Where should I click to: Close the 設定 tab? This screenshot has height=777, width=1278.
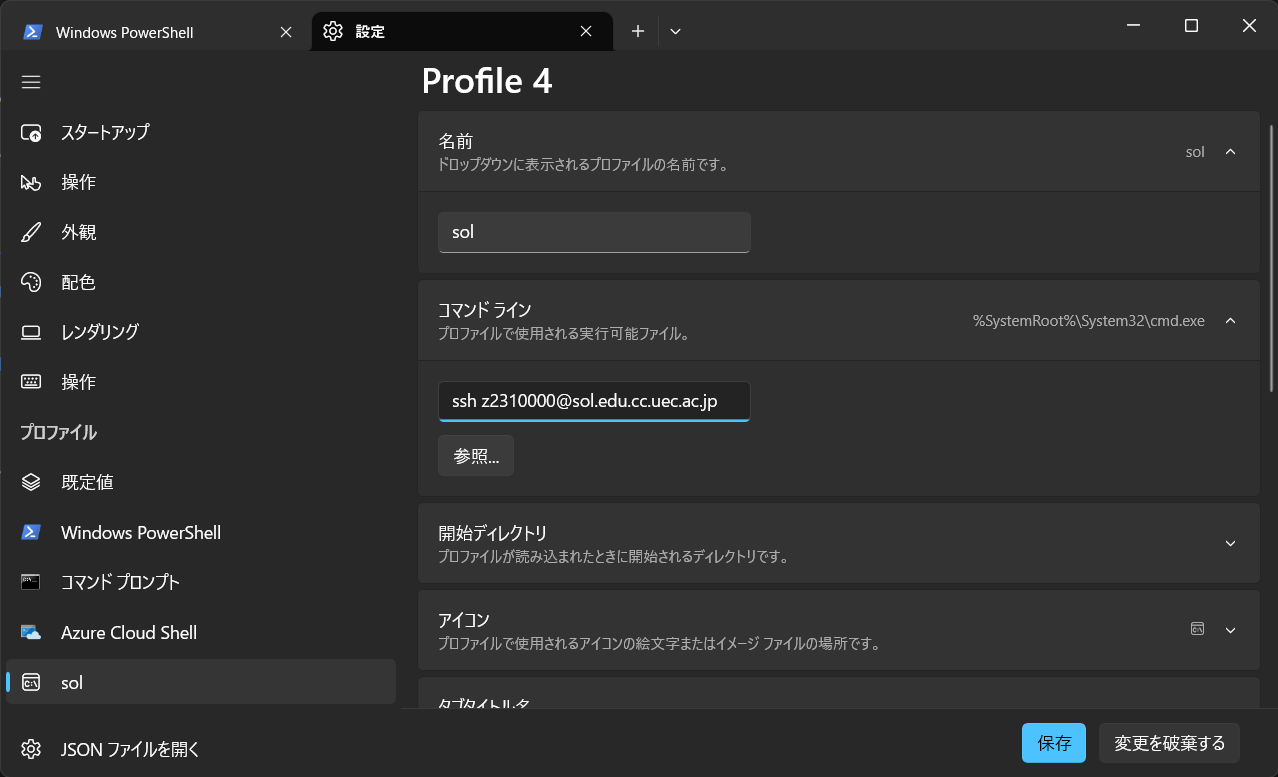[x=586, y=32]
